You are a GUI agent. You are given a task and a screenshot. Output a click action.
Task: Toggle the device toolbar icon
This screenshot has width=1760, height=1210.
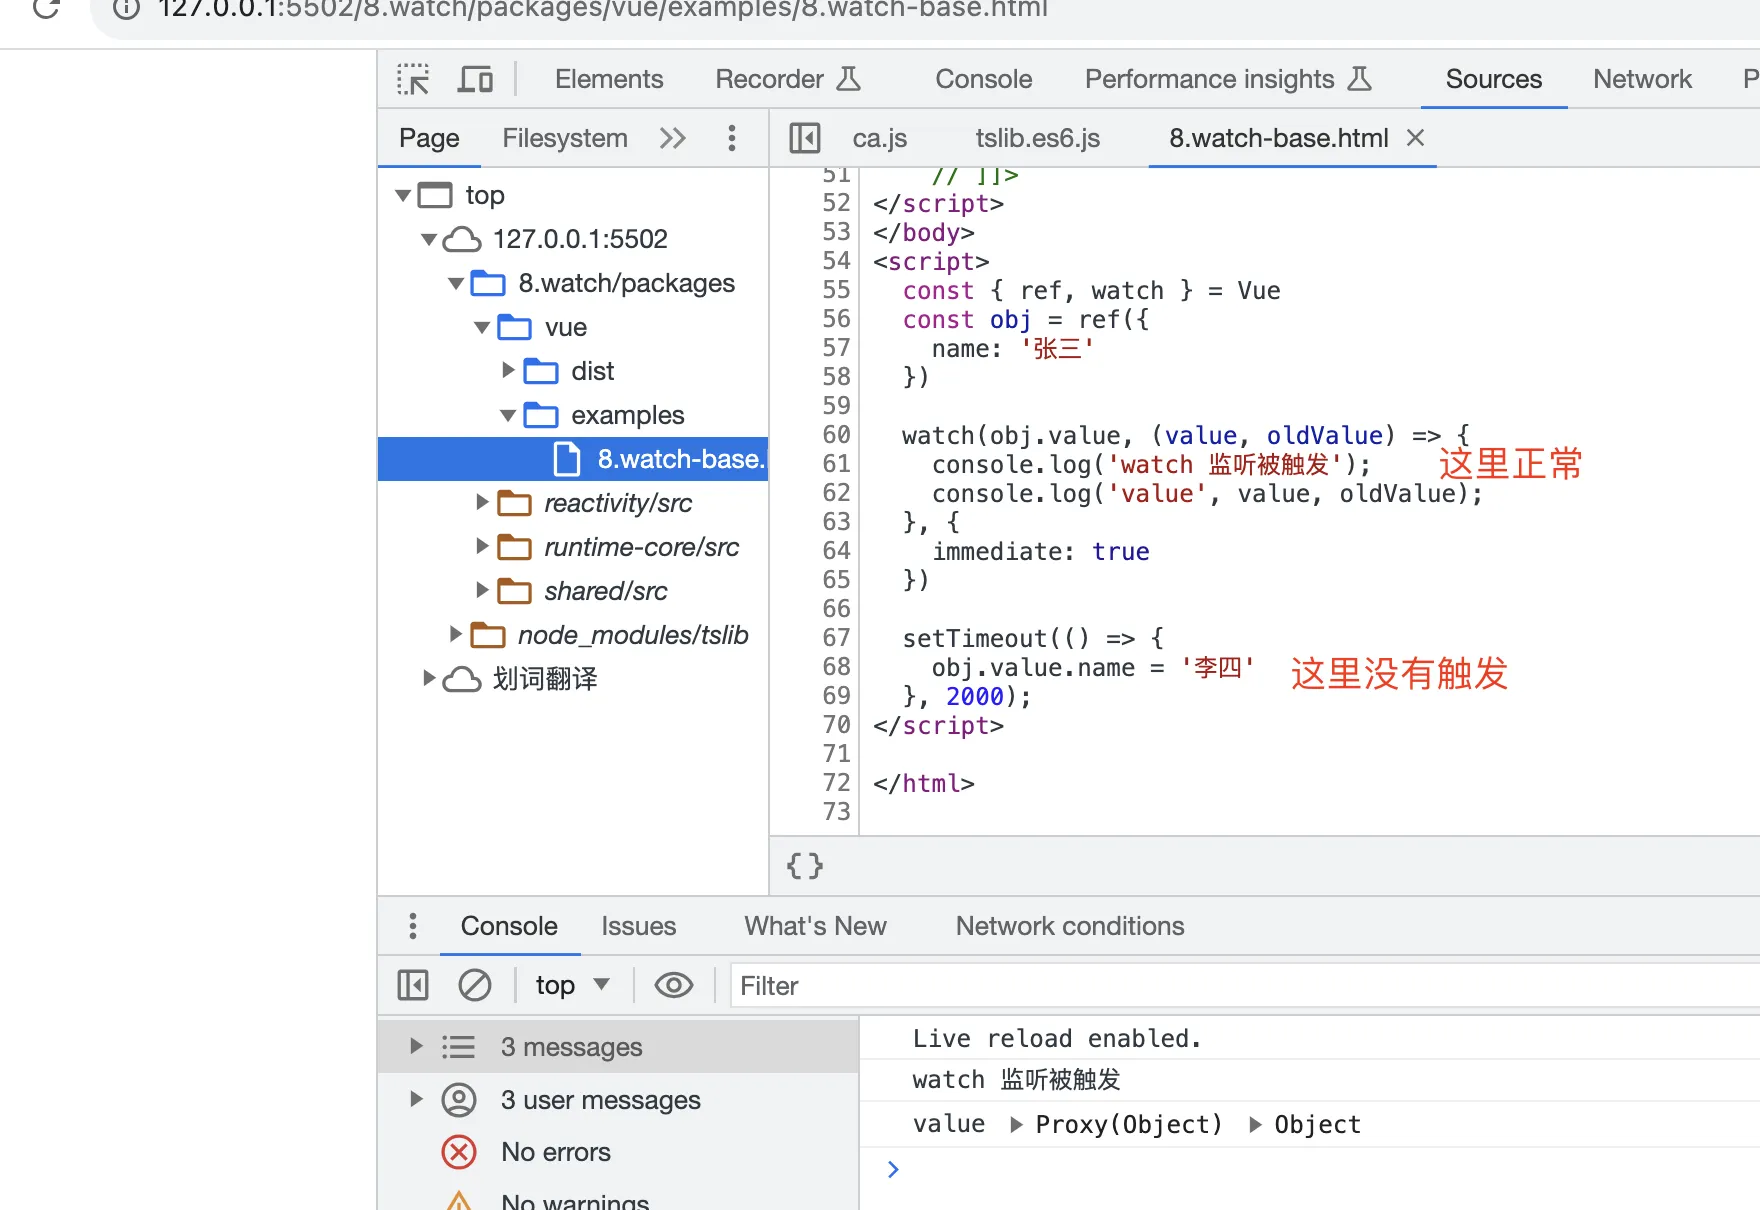point(475,79)
